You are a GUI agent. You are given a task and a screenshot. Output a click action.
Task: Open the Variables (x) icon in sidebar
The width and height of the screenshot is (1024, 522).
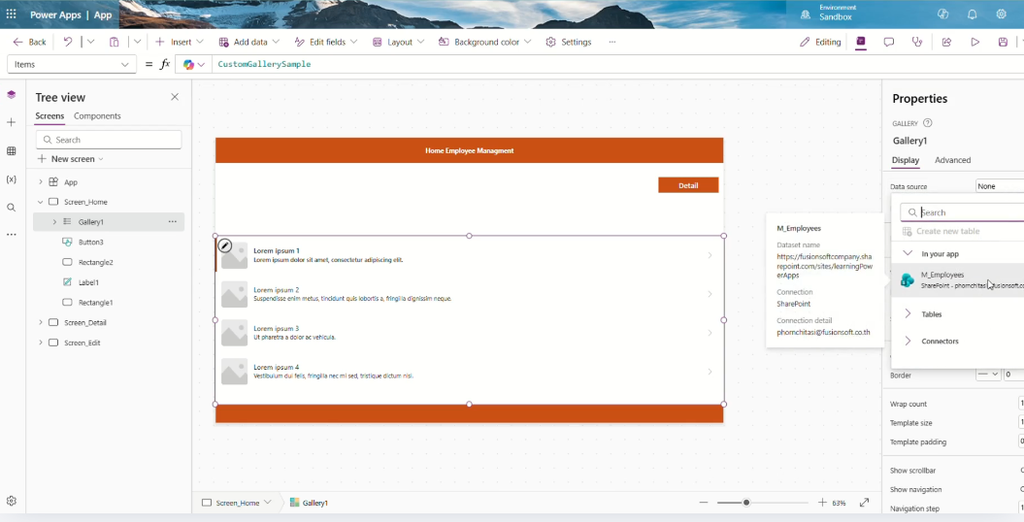(x=11, y=179)
